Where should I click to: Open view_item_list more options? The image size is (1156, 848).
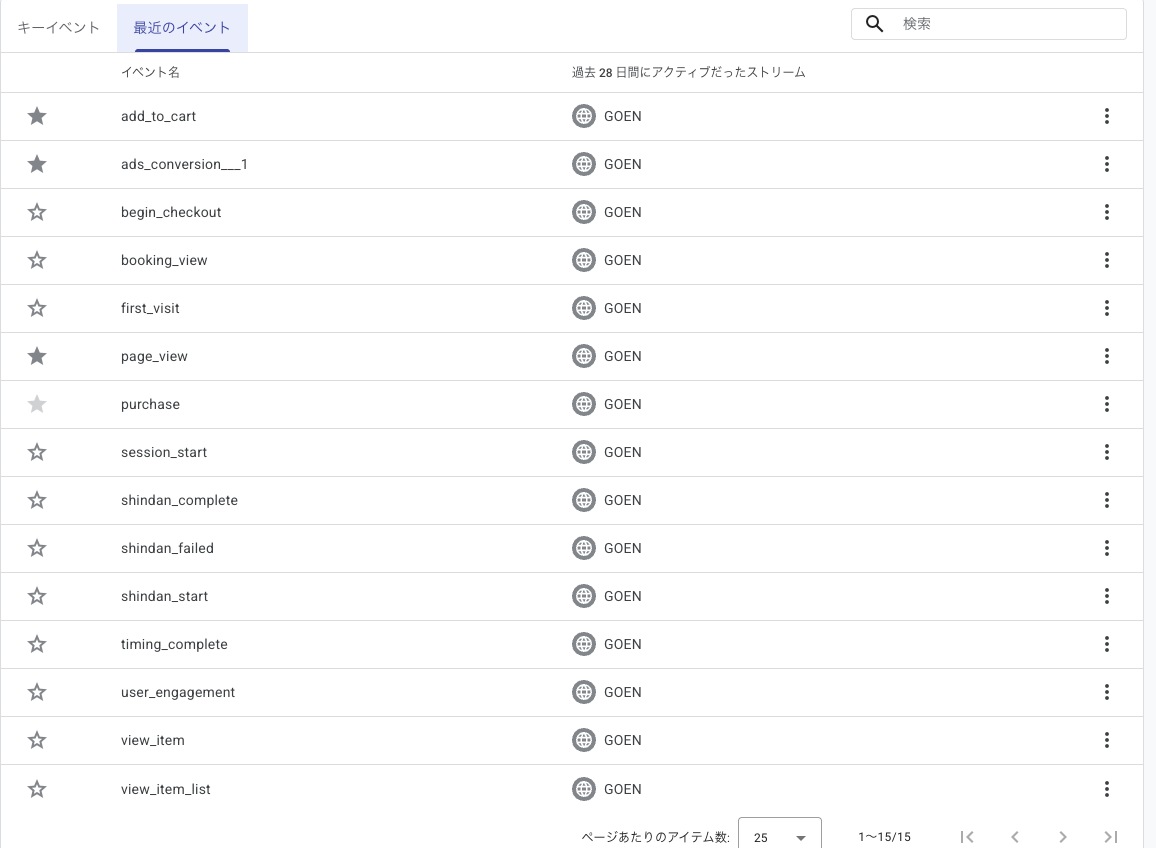tap(1107, 789)
